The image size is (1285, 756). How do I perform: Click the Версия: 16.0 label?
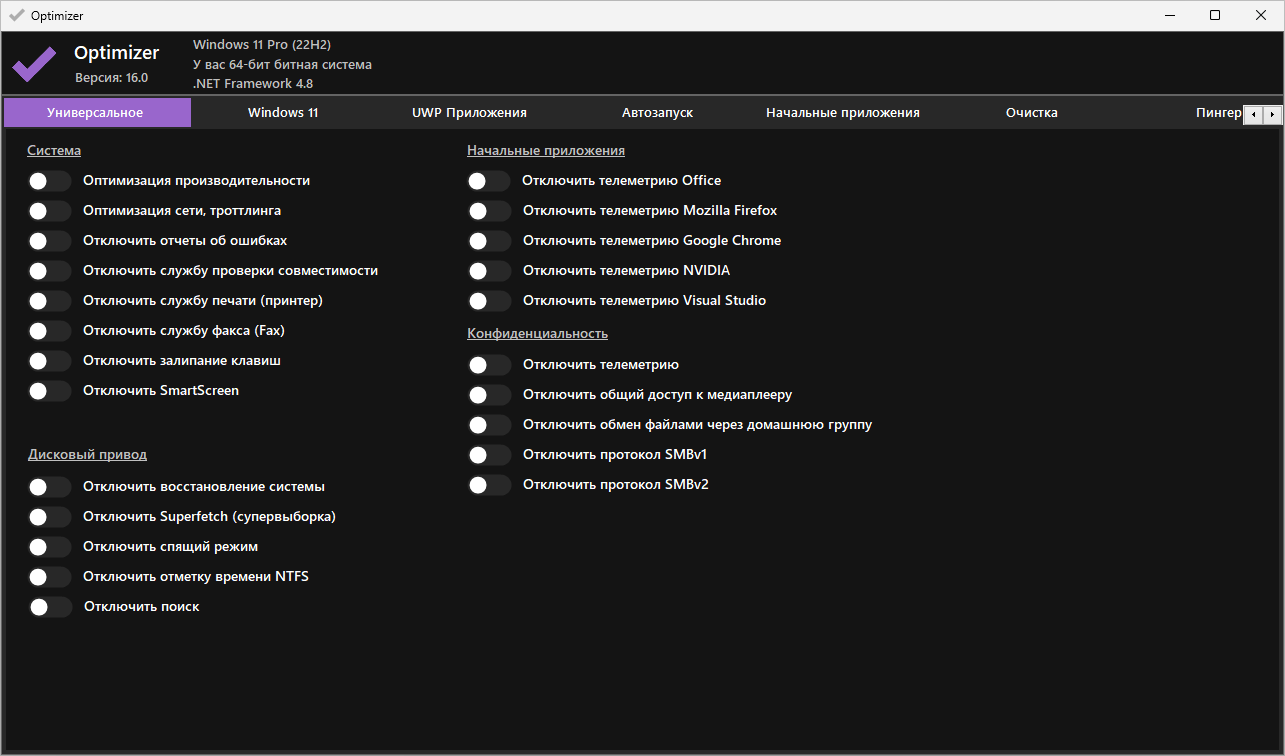[x=111, y=78]
